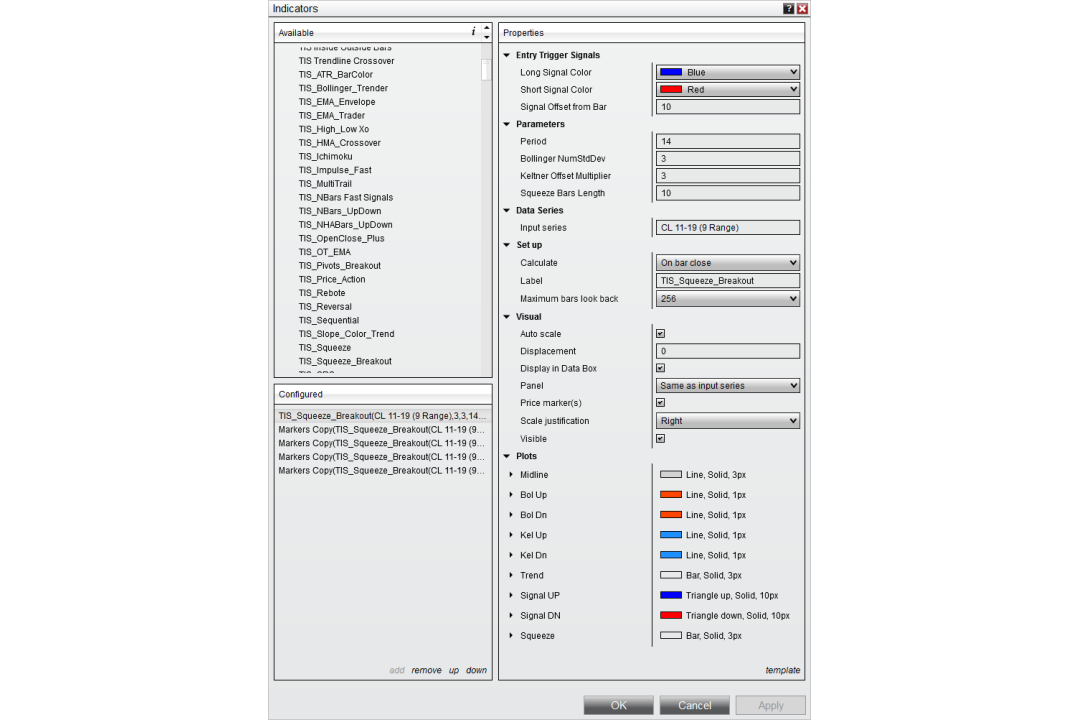The height and width of the screenshot is (720, 1080).
Task: Expand the Kel Up plot
Action: 511,535
